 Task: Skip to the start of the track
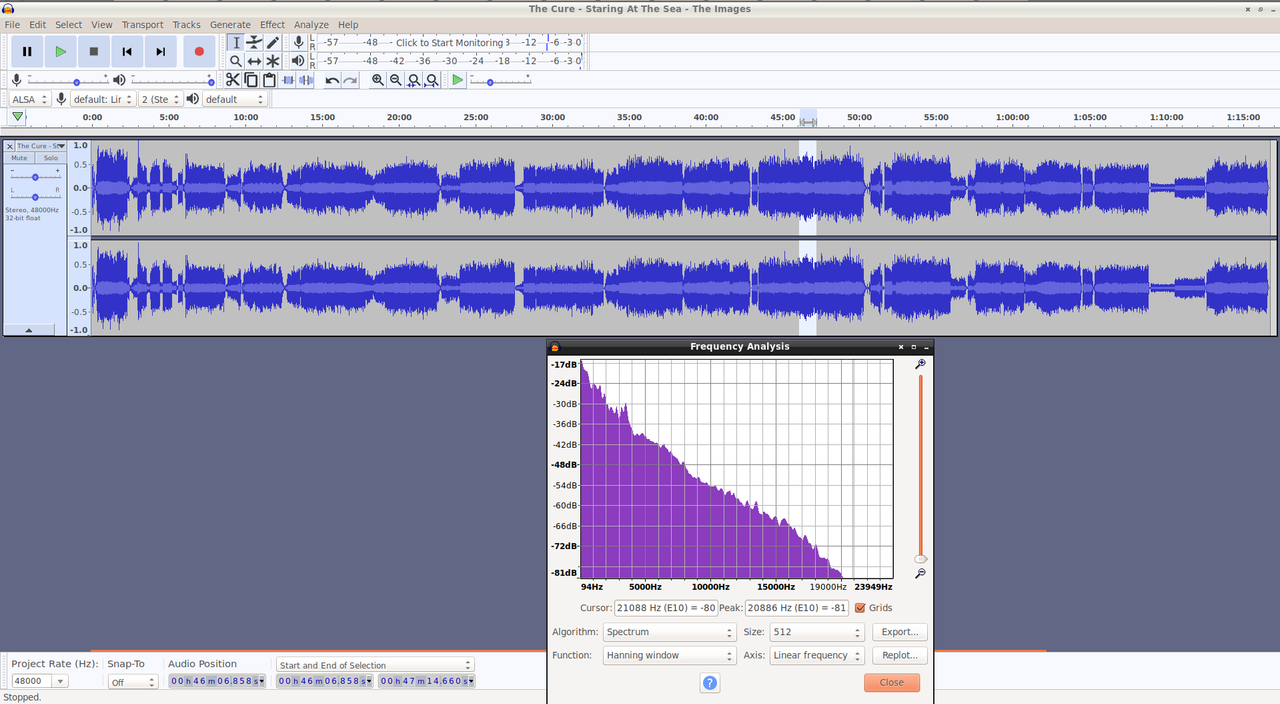[x=127, y=51]
